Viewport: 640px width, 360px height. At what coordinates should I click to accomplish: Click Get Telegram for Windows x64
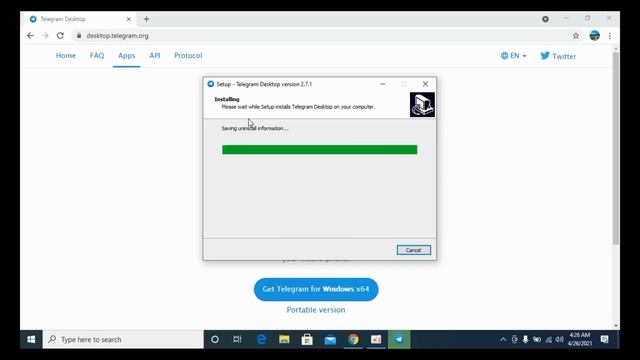point(316,289)
